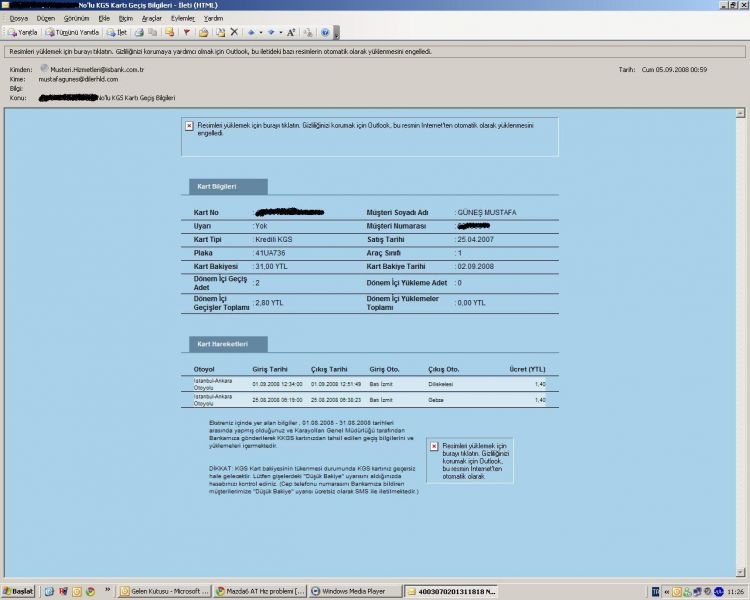Image resolution: width=750 pixels, height=600 pixels.
Task: Open the Dosya menu
Action: pos(19,18)
